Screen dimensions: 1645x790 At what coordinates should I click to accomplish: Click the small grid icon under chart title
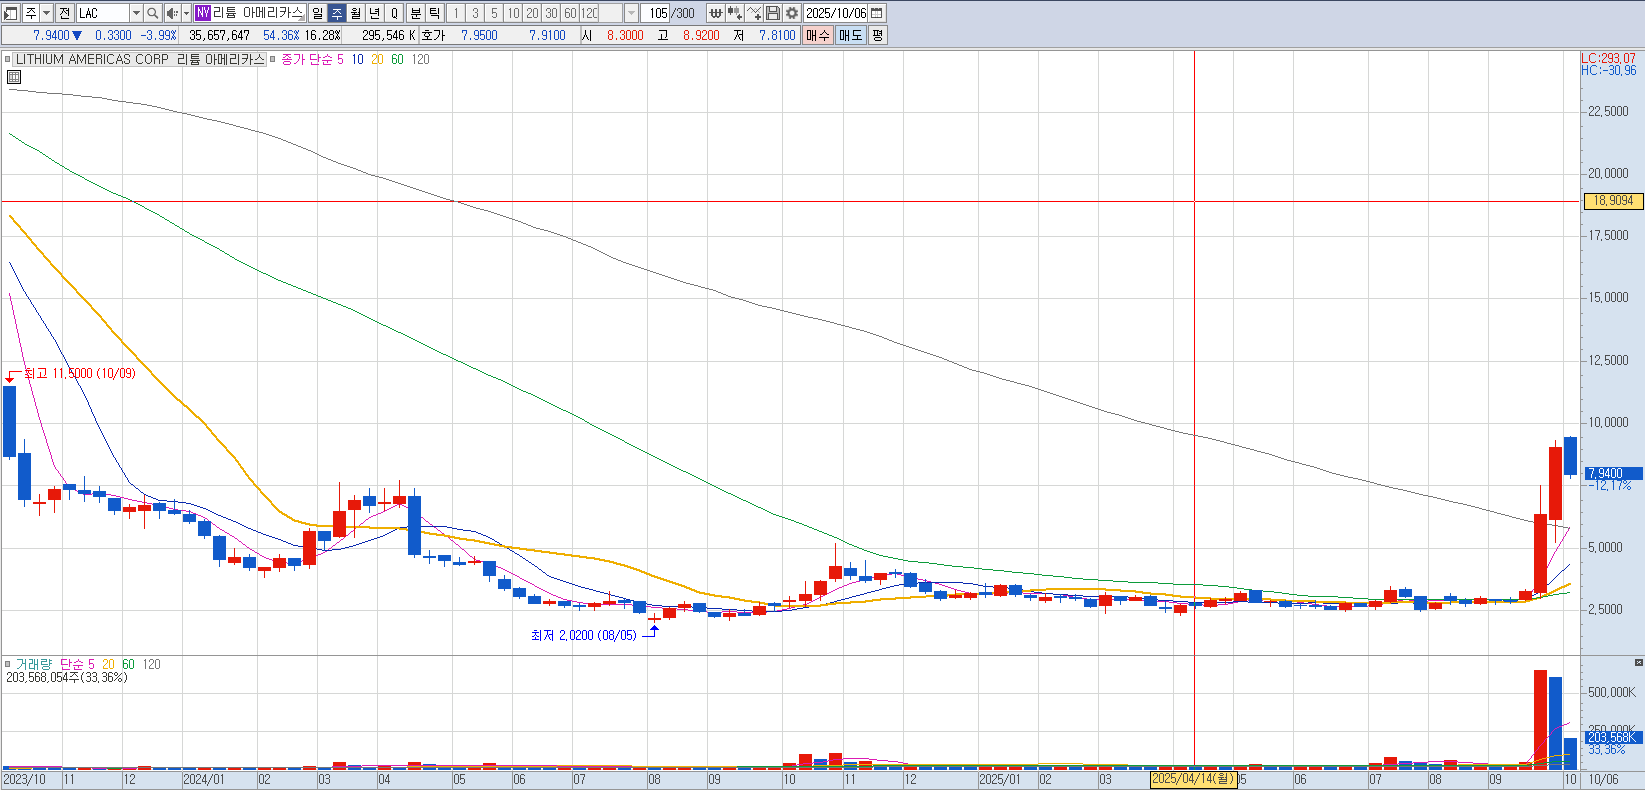click(14, 77)
